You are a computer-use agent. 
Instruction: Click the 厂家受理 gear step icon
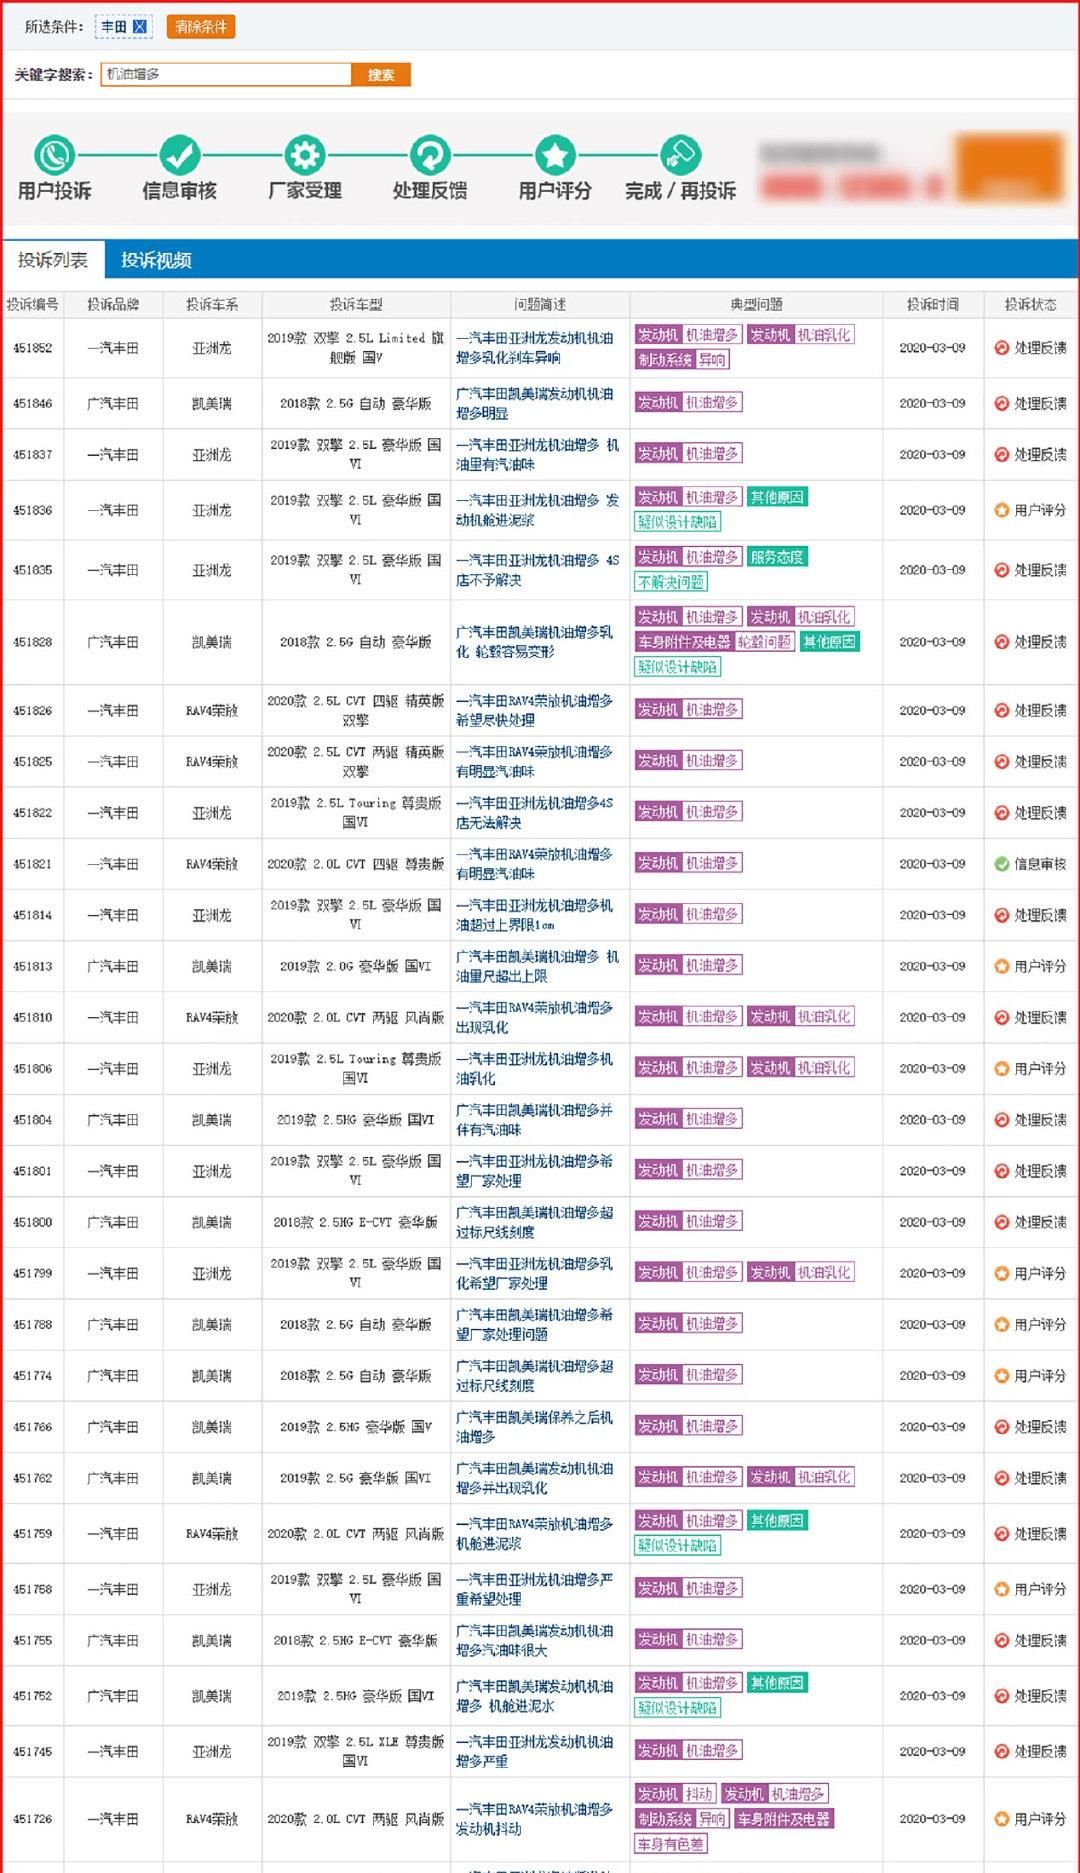pos(305,154)
